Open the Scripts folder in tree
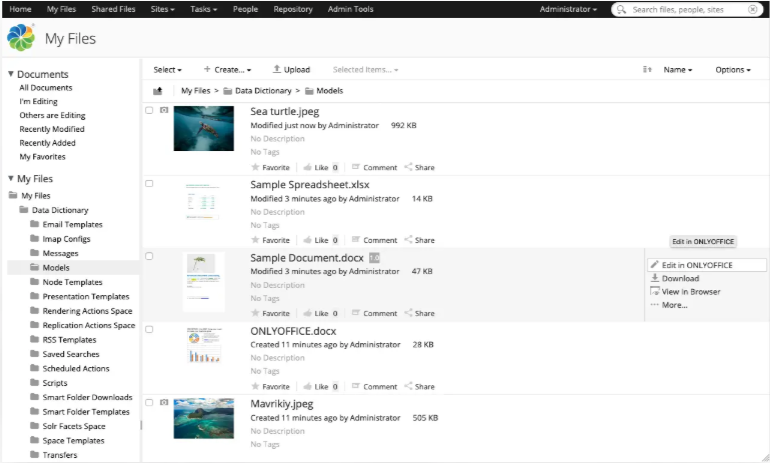The image size is (770, 463). 55,383
